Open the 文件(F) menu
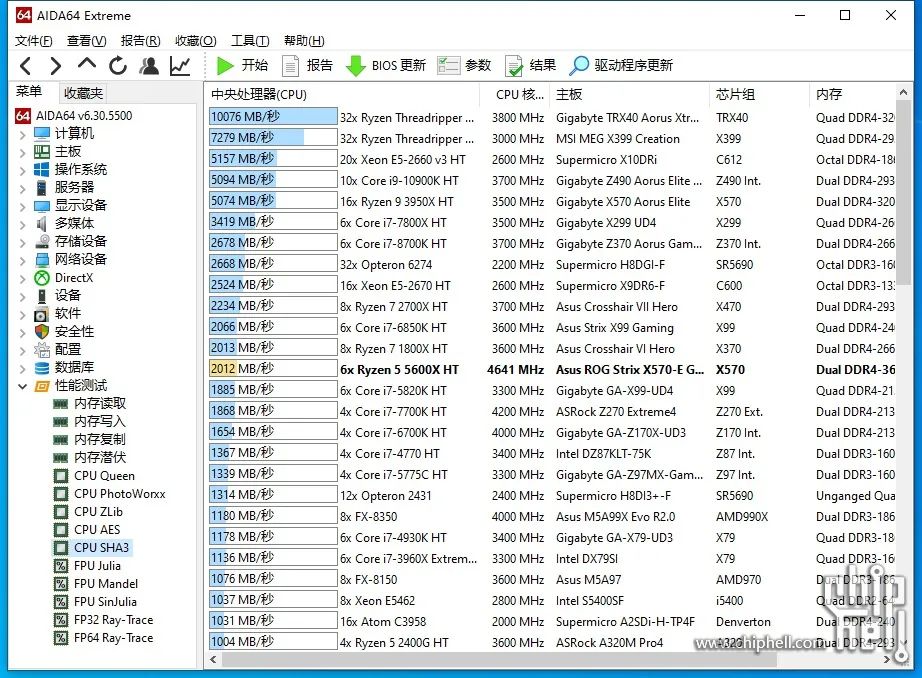 34,41
